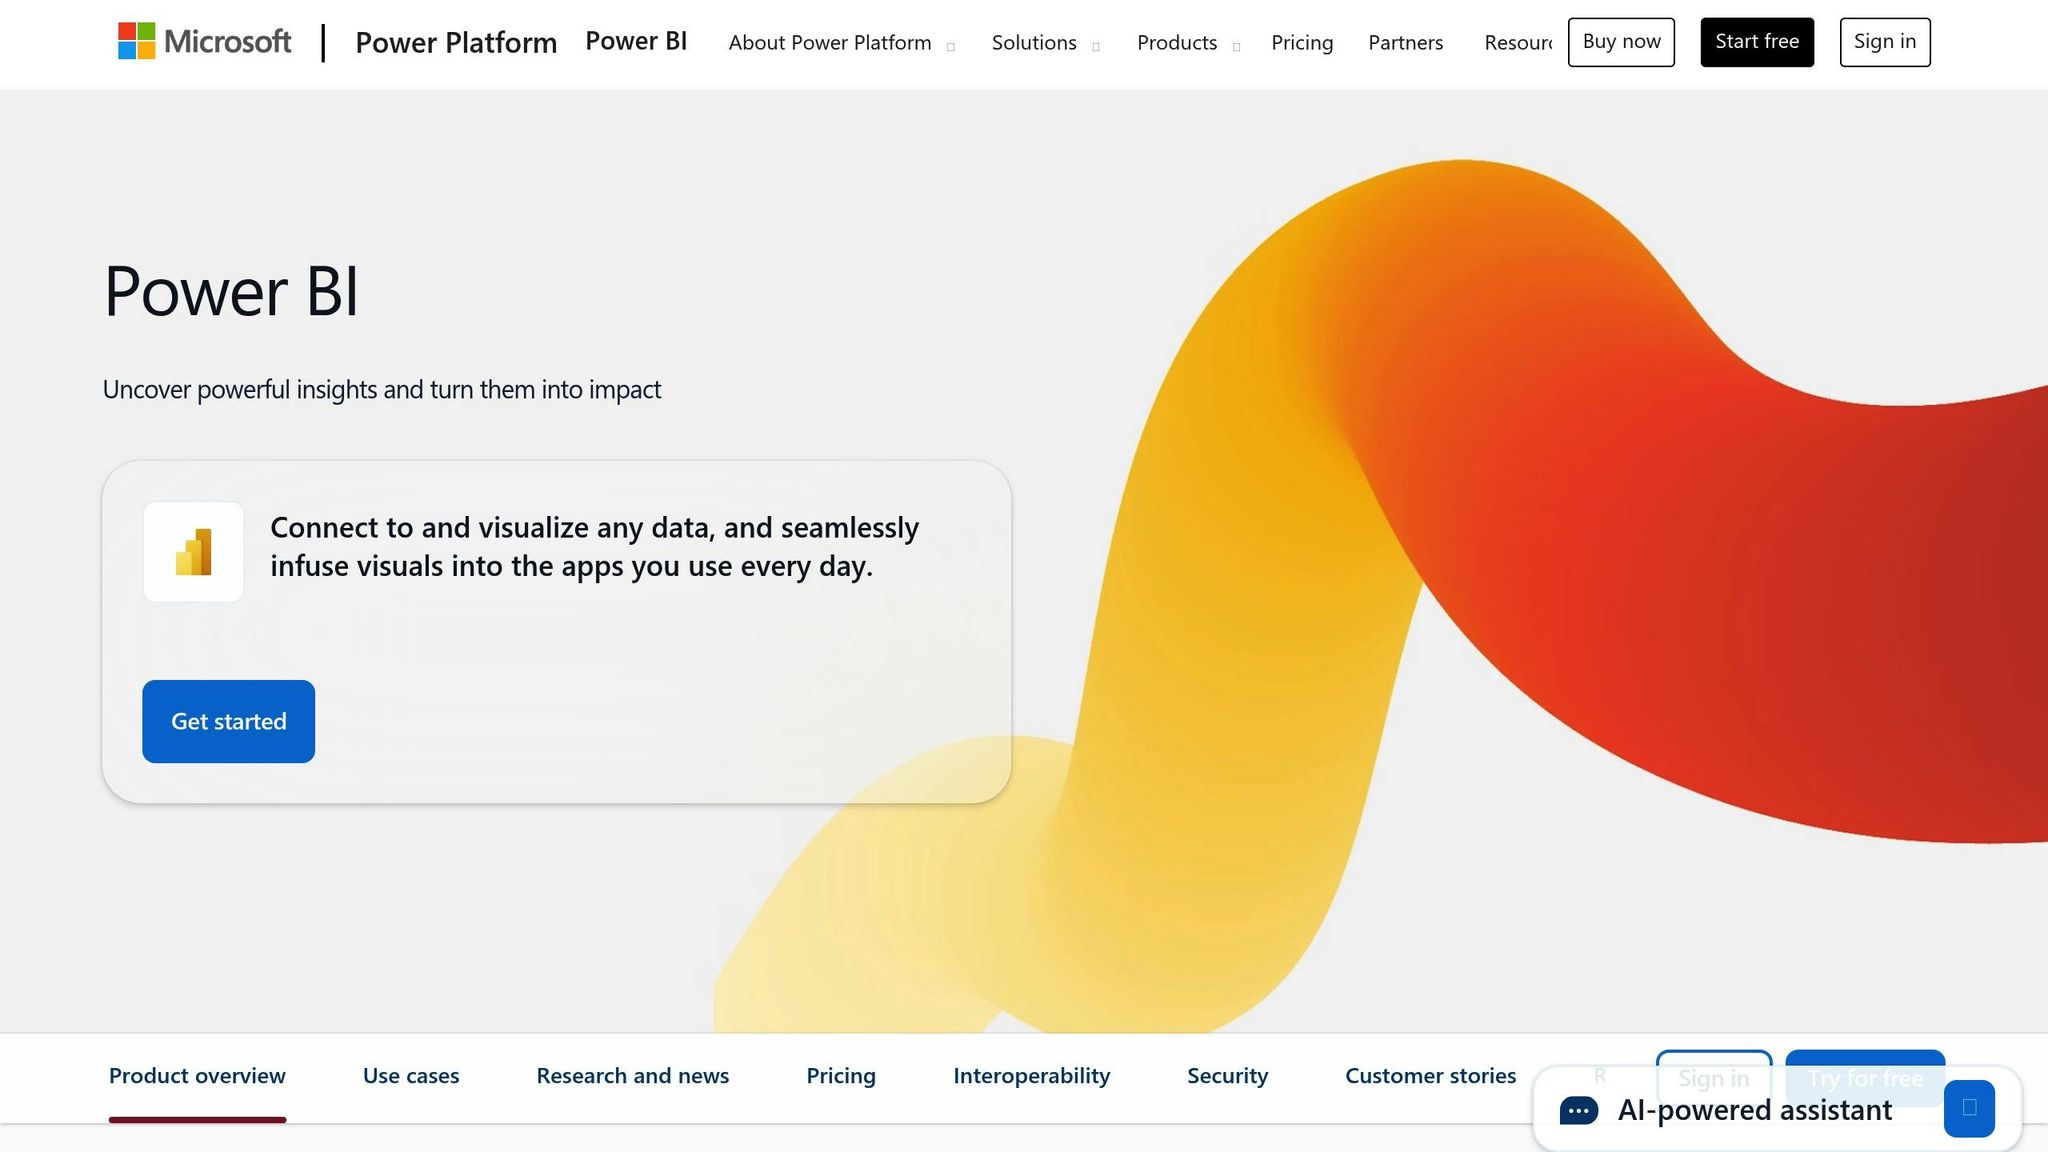Open the AI-powered assistant chat bubble icon
The height and width of the screenshot is (1152, 2048).
(x=1577, y=1110)
